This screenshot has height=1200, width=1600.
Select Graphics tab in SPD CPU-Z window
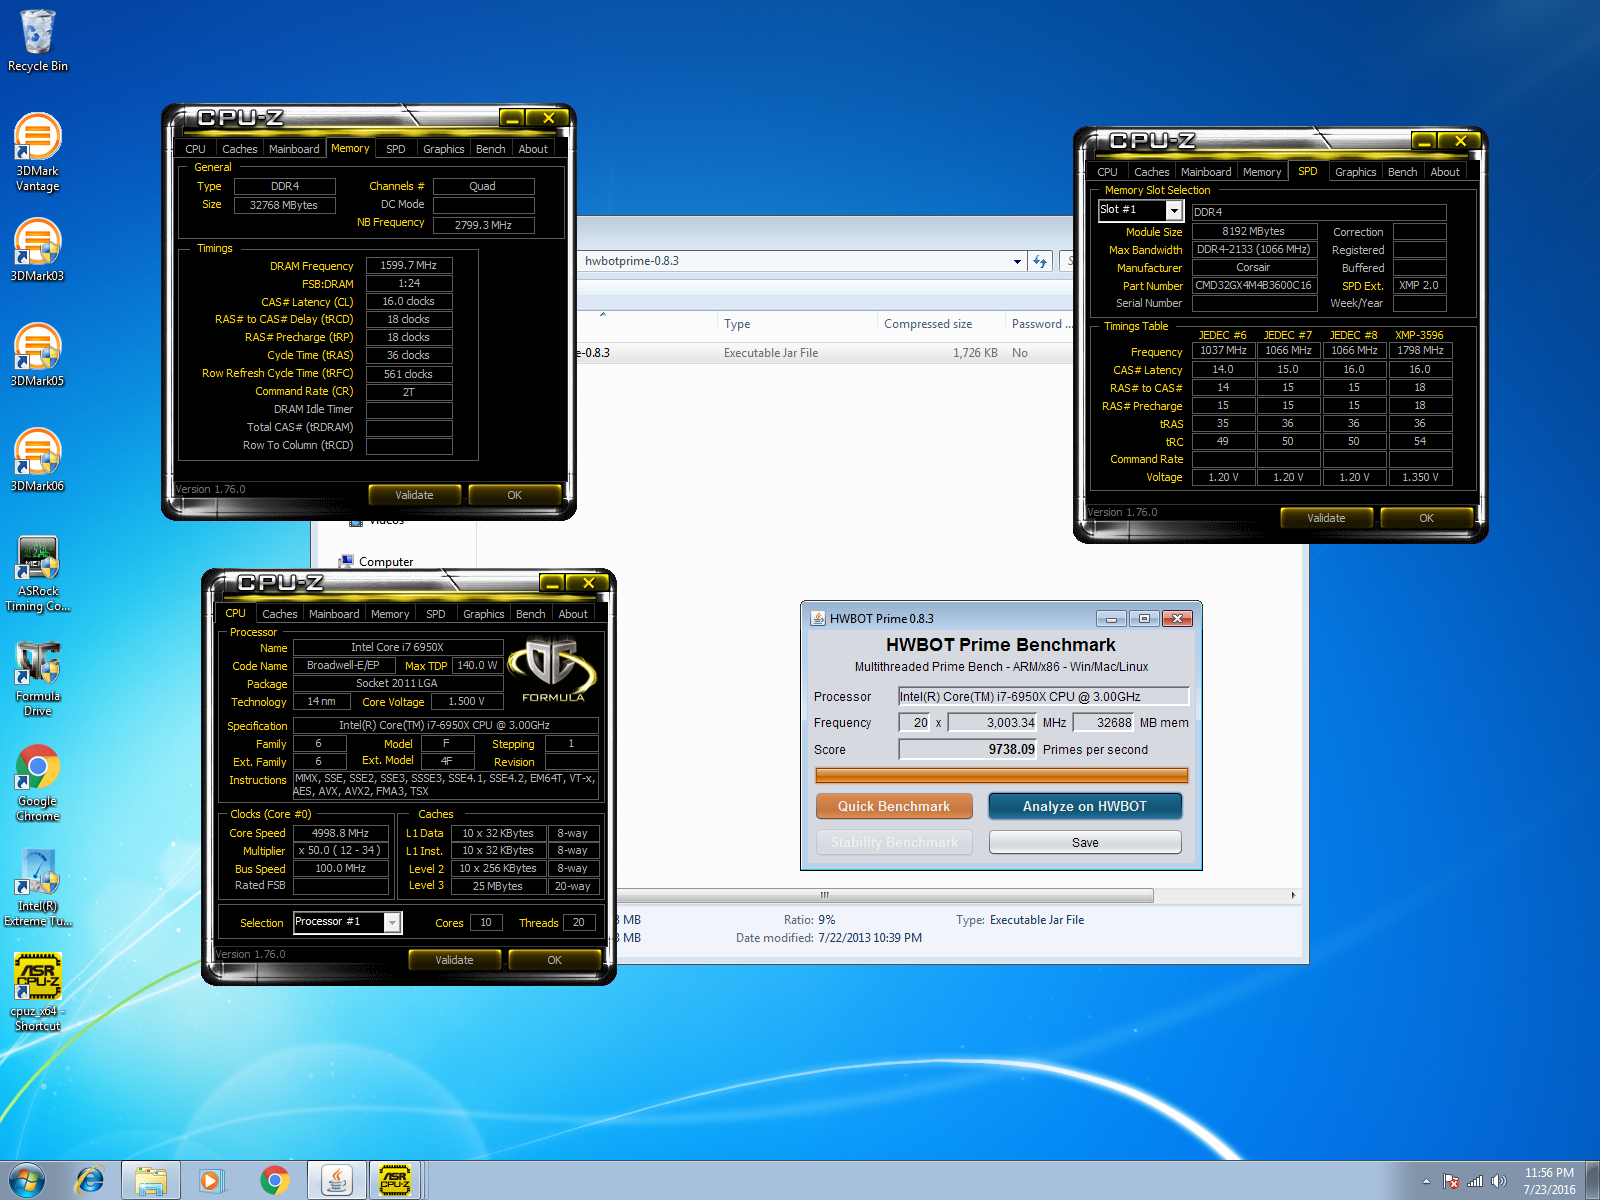pos(1356,172)
